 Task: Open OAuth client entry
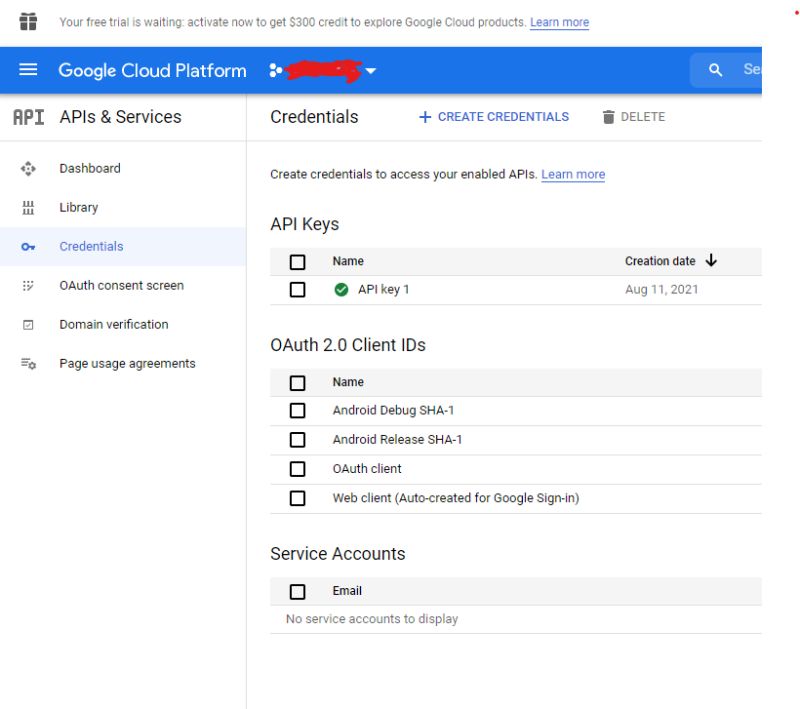click(367, 469)
